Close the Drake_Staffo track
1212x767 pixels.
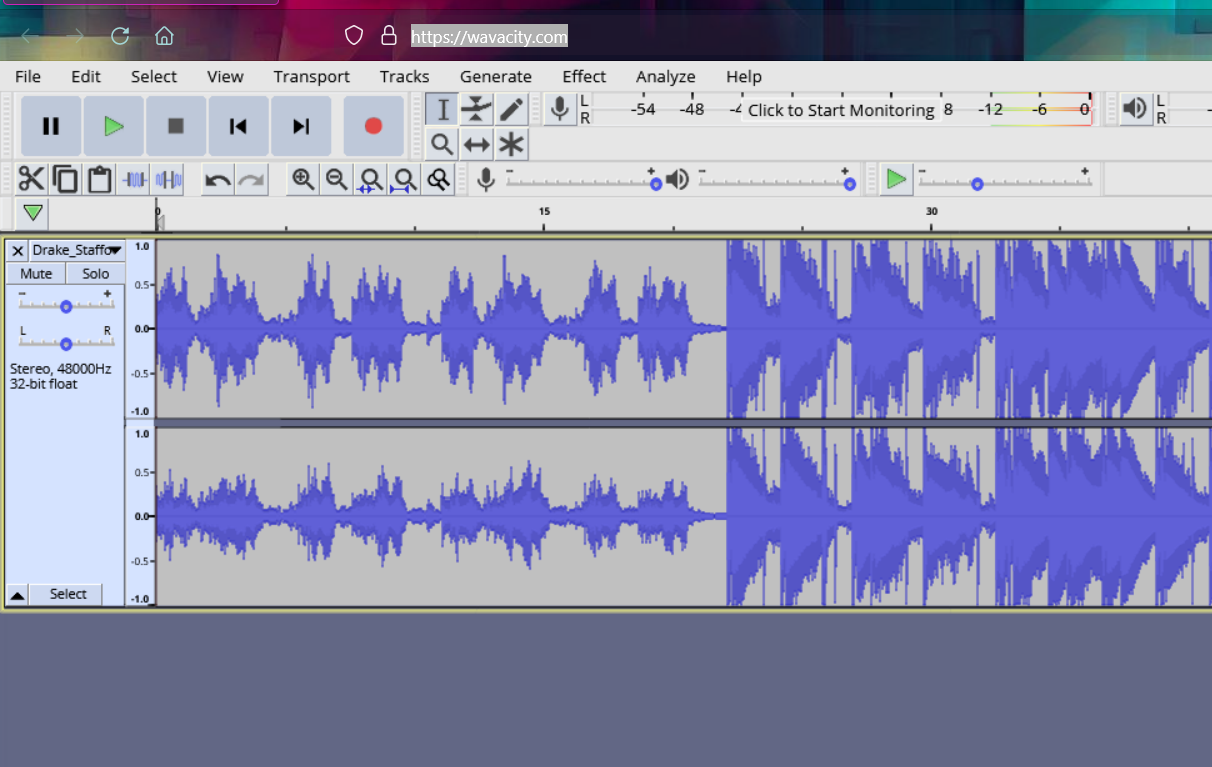coord(17,250)
